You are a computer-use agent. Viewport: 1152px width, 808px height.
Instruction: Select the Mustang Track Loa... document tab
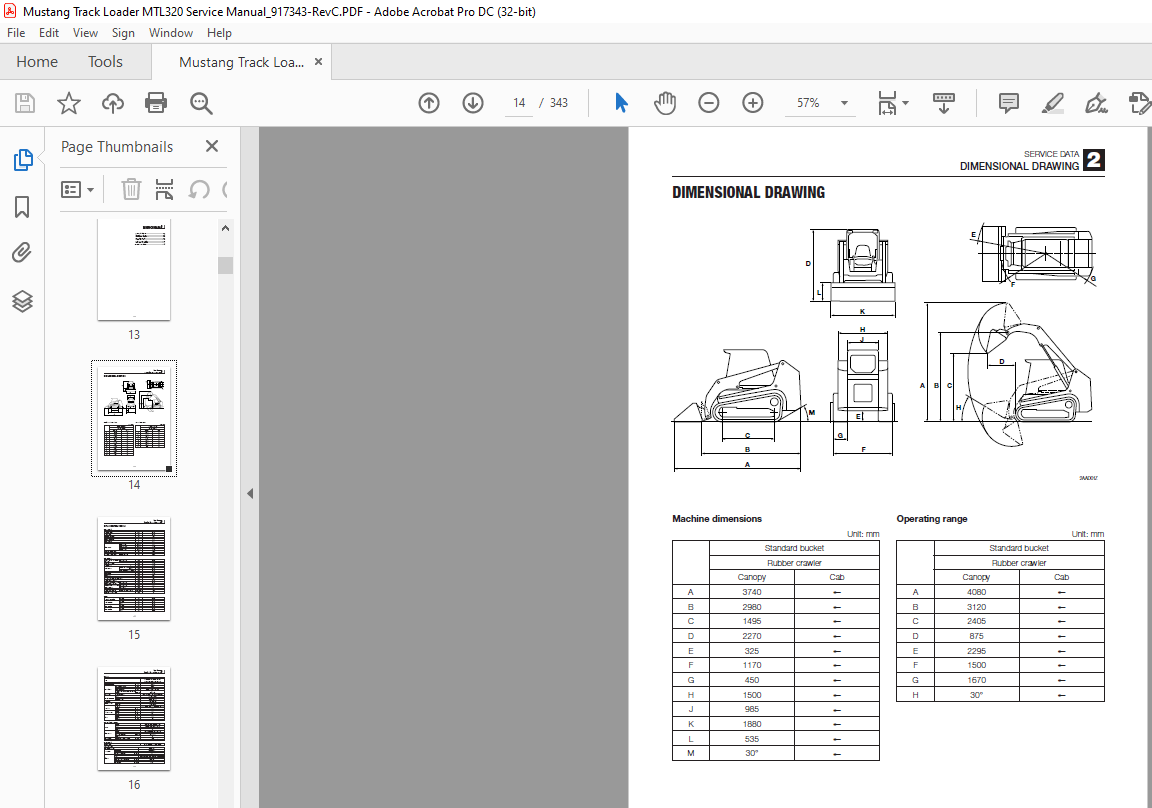(241, 62)
